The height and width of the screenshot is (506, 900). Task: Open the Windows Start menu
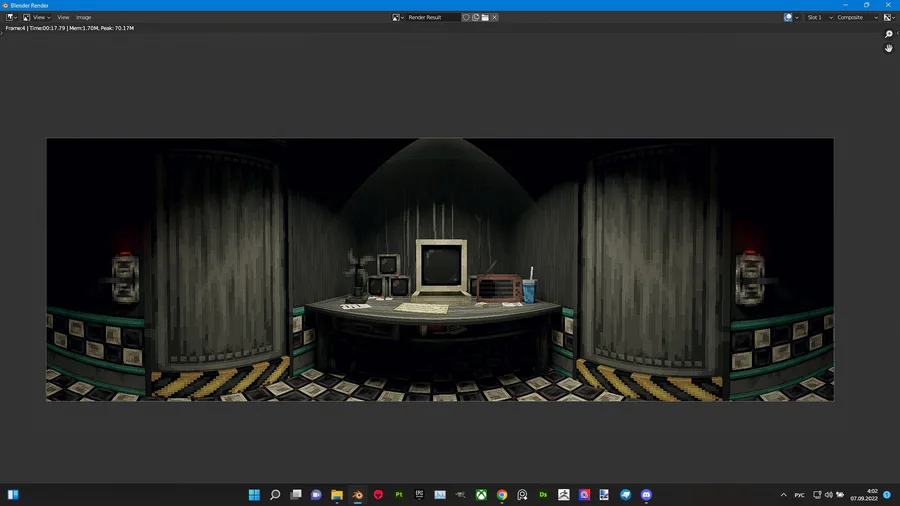click(x=254, y=495)
